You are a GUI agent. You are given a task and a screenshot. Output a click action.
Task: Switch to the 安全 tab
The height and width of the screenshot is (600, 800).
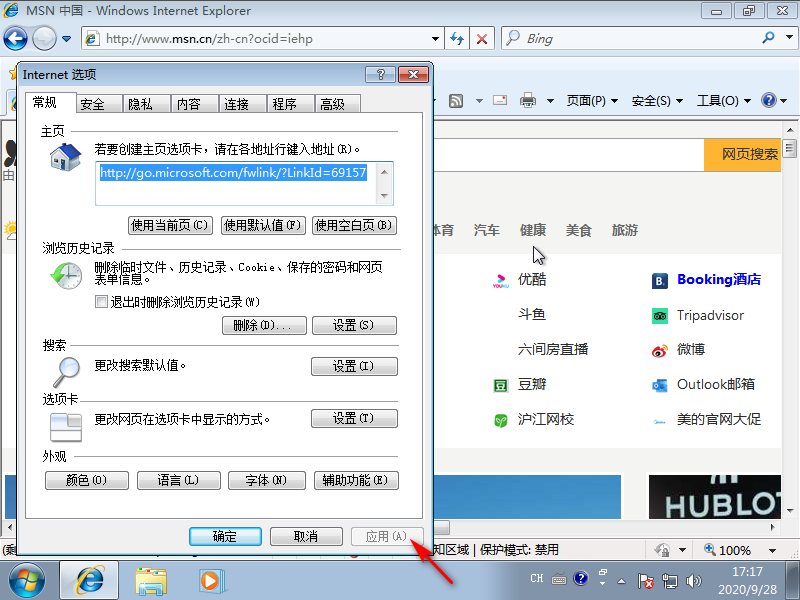(93, 104)
